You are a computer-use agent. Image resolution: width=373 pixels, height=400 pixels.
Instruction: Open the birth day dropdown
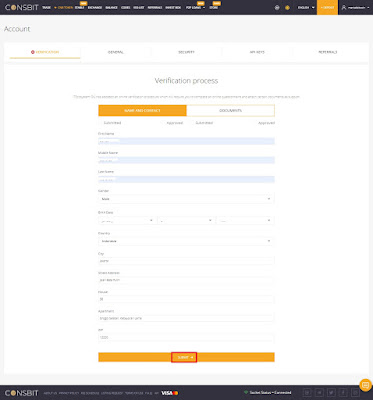(x=186, y=220)
